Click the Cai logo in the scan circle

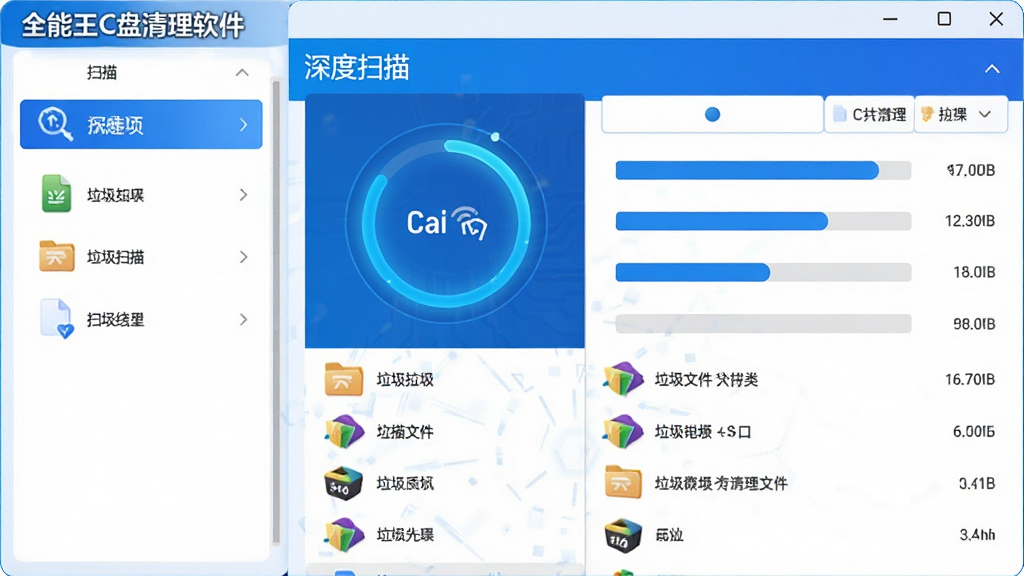pos(447,223)
